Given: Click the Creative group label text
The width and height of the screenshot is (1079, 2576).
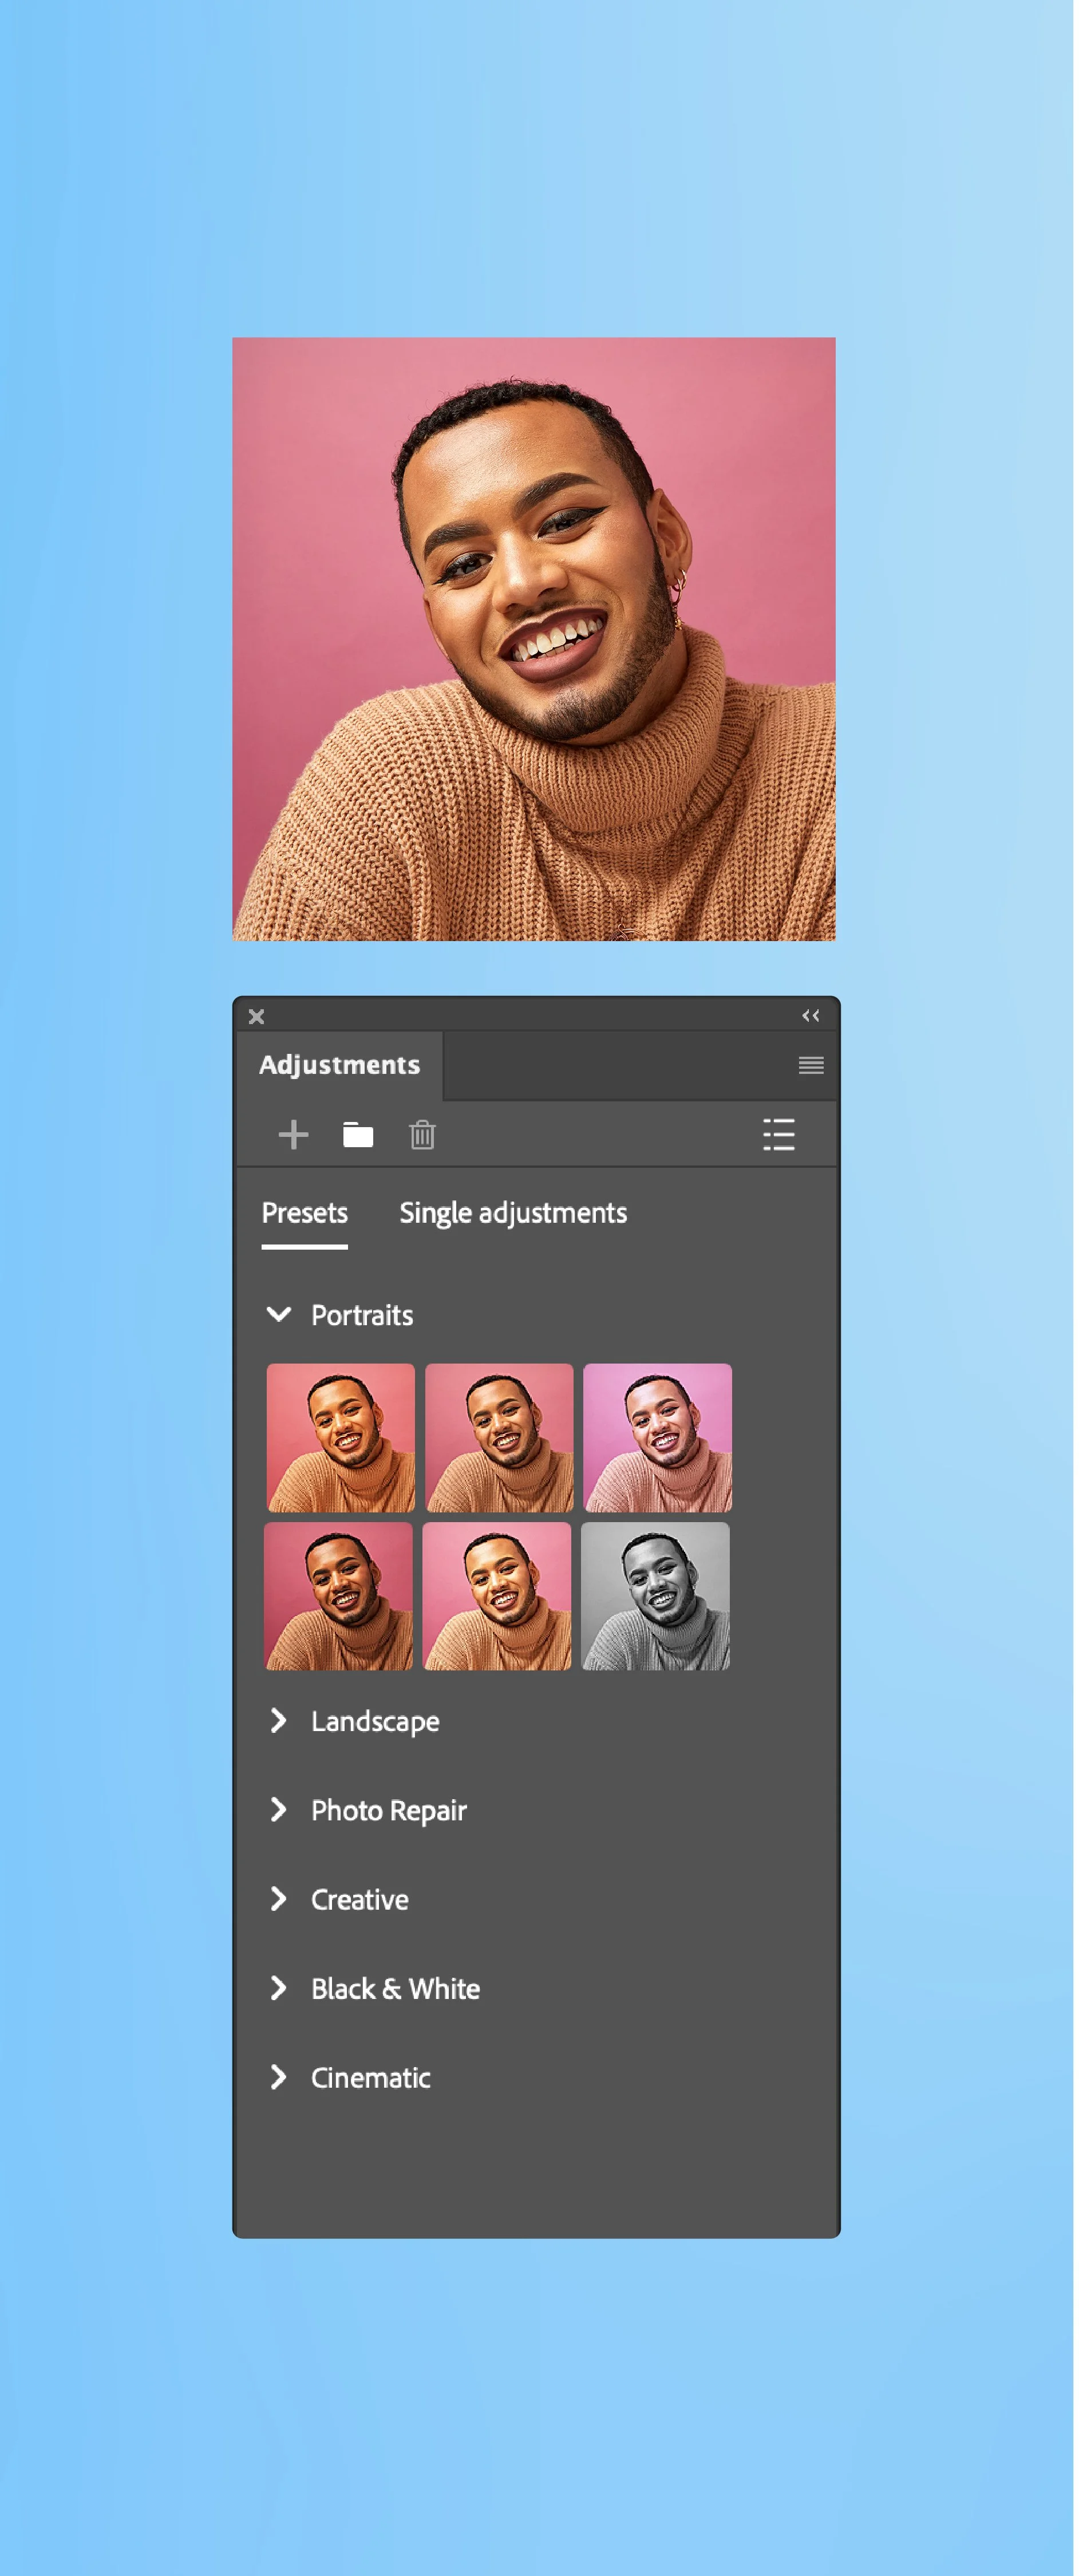Looking at the screenshot, I should [360, 1899].
